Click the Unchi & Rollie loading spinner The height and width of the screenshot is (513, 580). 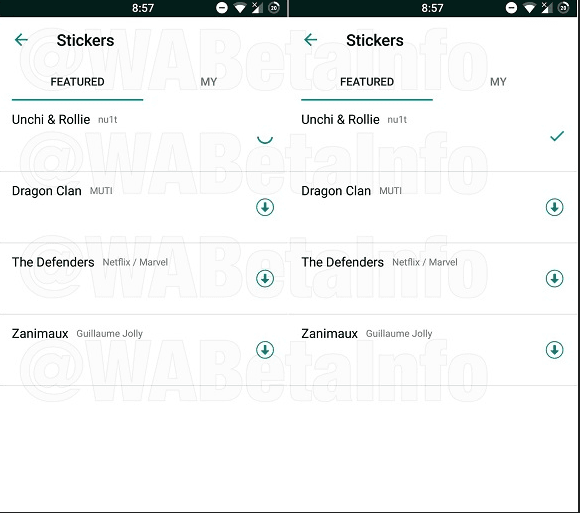click(x=265, y=139)
